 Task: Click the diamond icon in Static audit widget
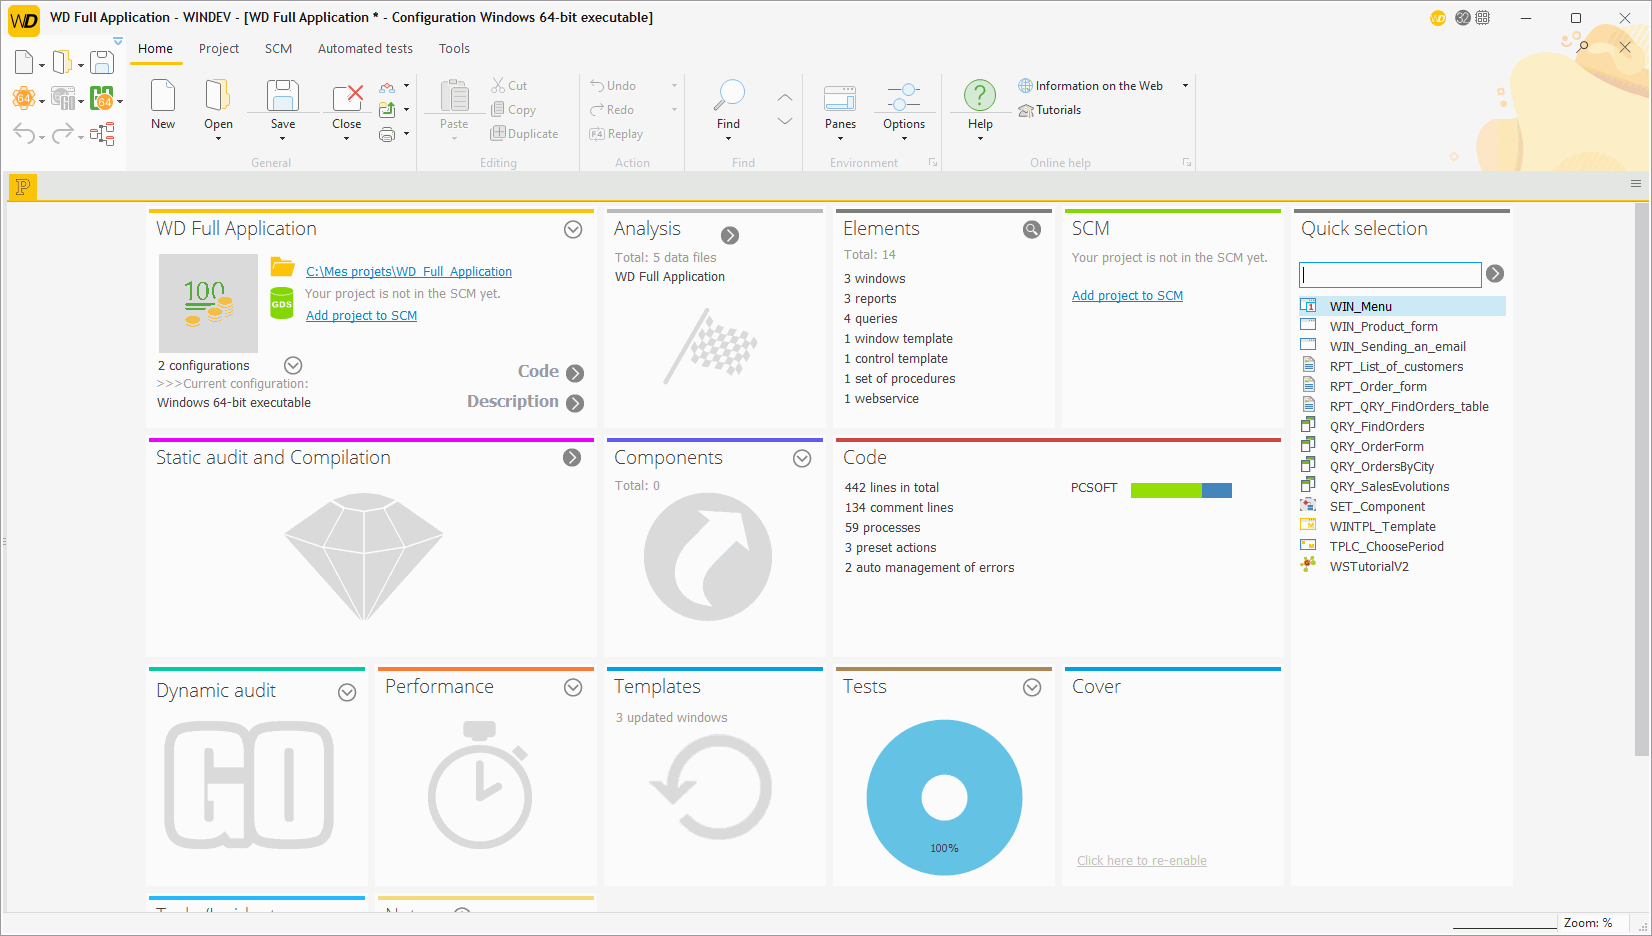point(364,556)
